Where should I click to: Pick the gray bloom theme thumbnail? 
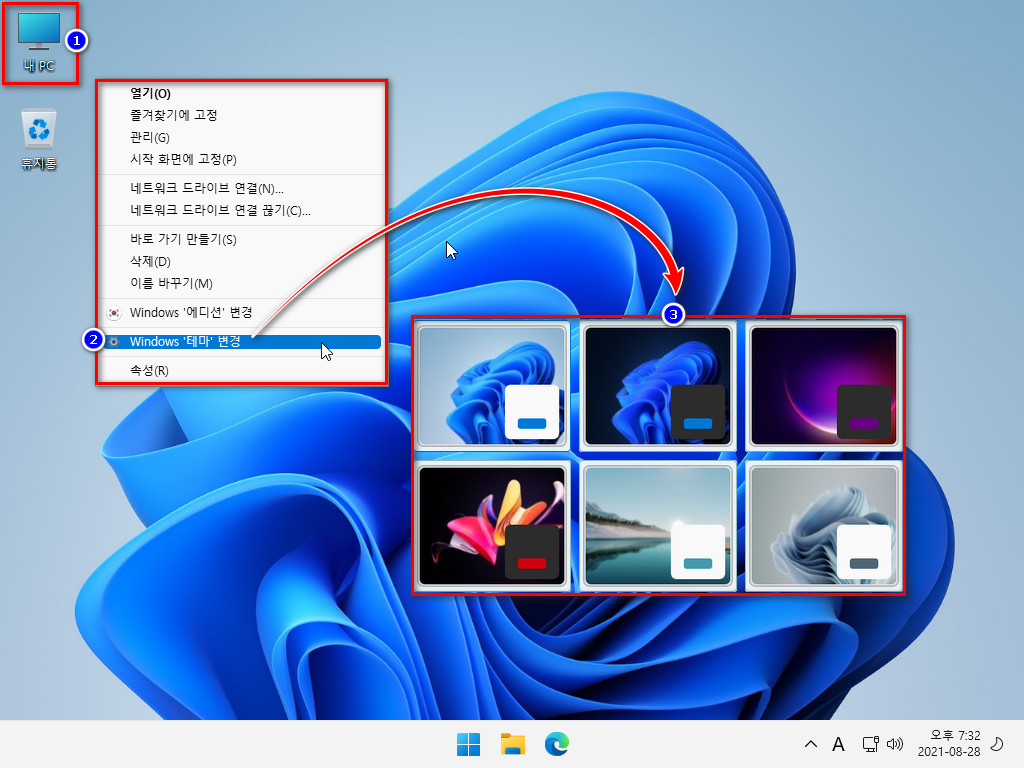824,526
